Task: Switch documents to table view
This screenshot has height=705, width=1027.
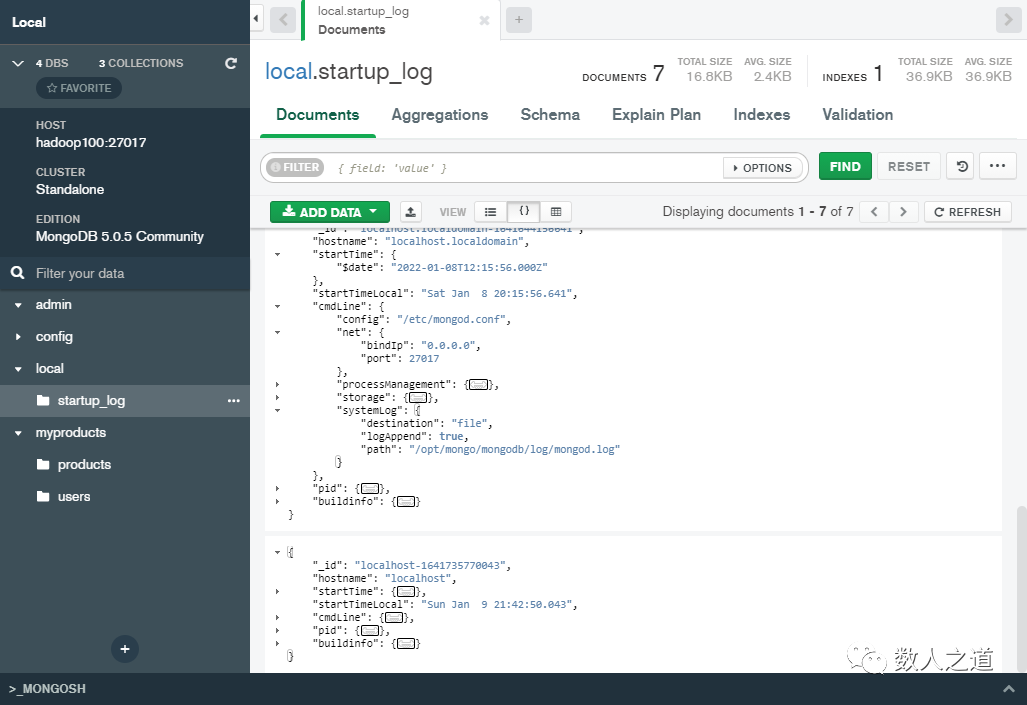Action: (x=556, y=211)
